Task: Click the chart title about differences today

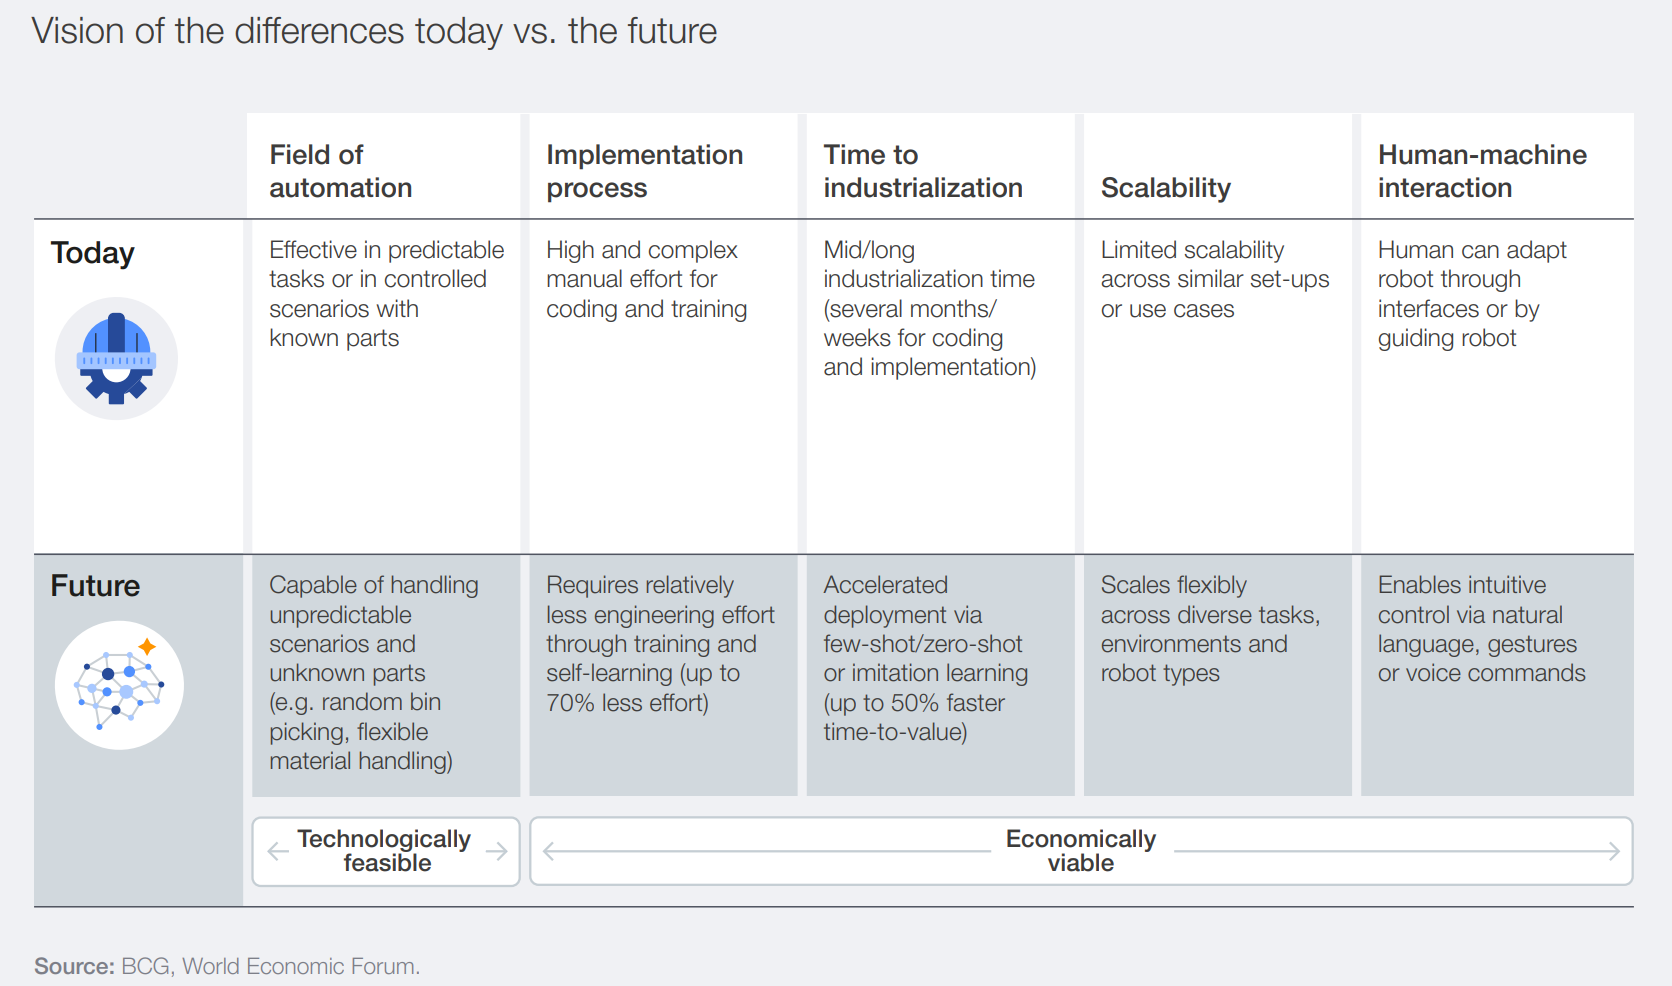Action: click(374, 31)
